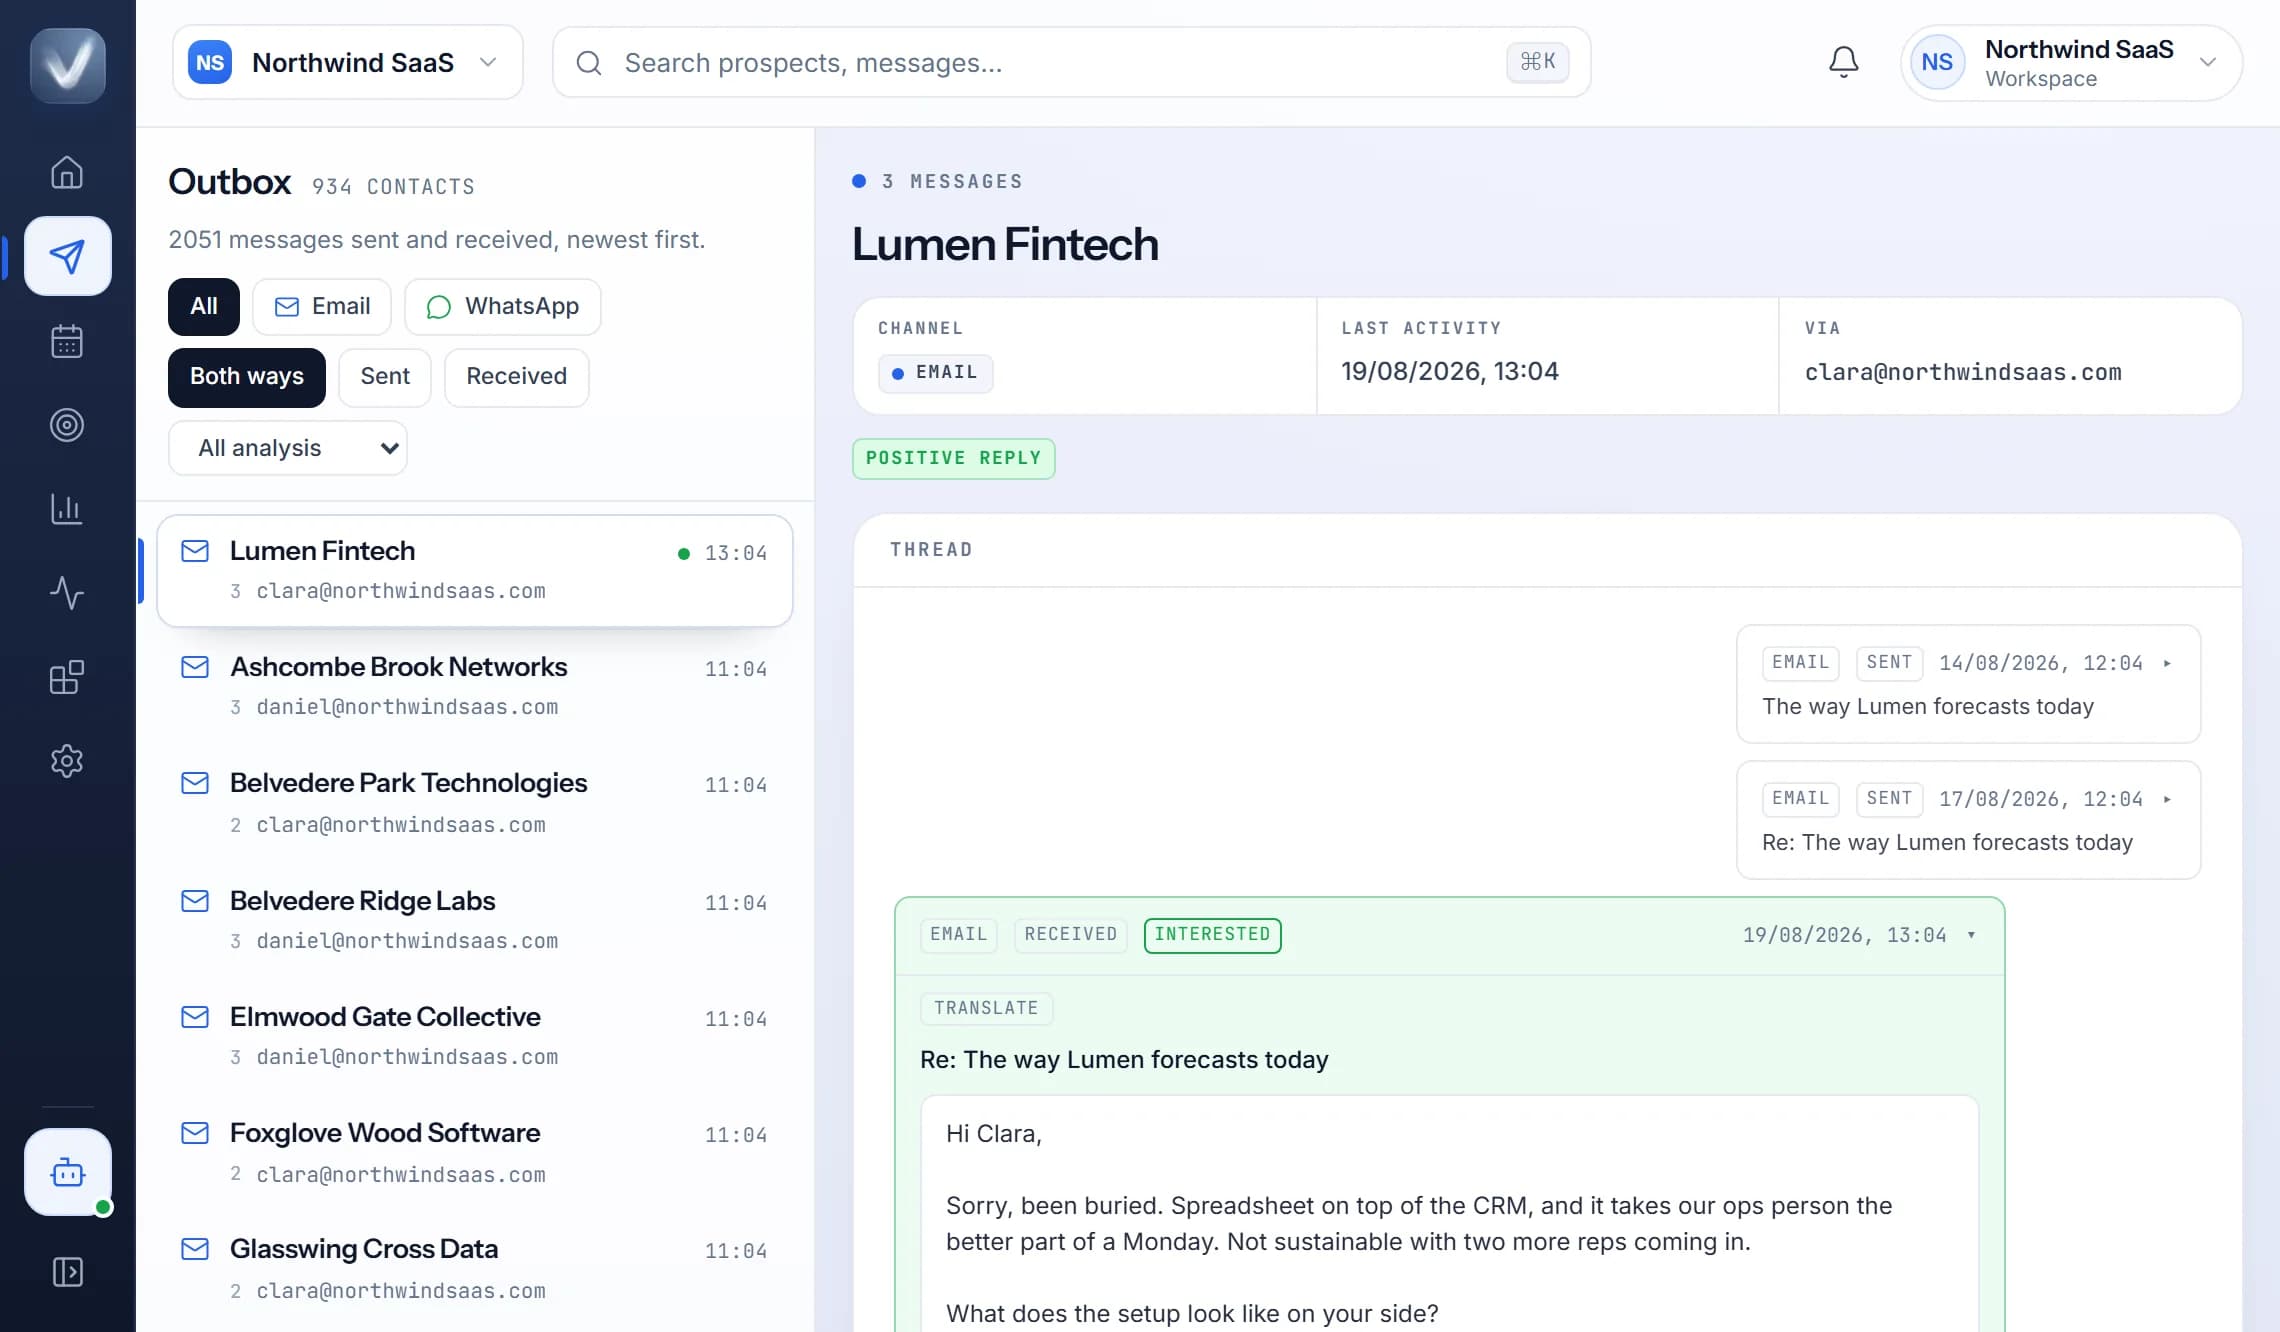Screen dimensions: 2280x1332
Task: Filter messages by Email channel
Action: [x=322, y=306]
